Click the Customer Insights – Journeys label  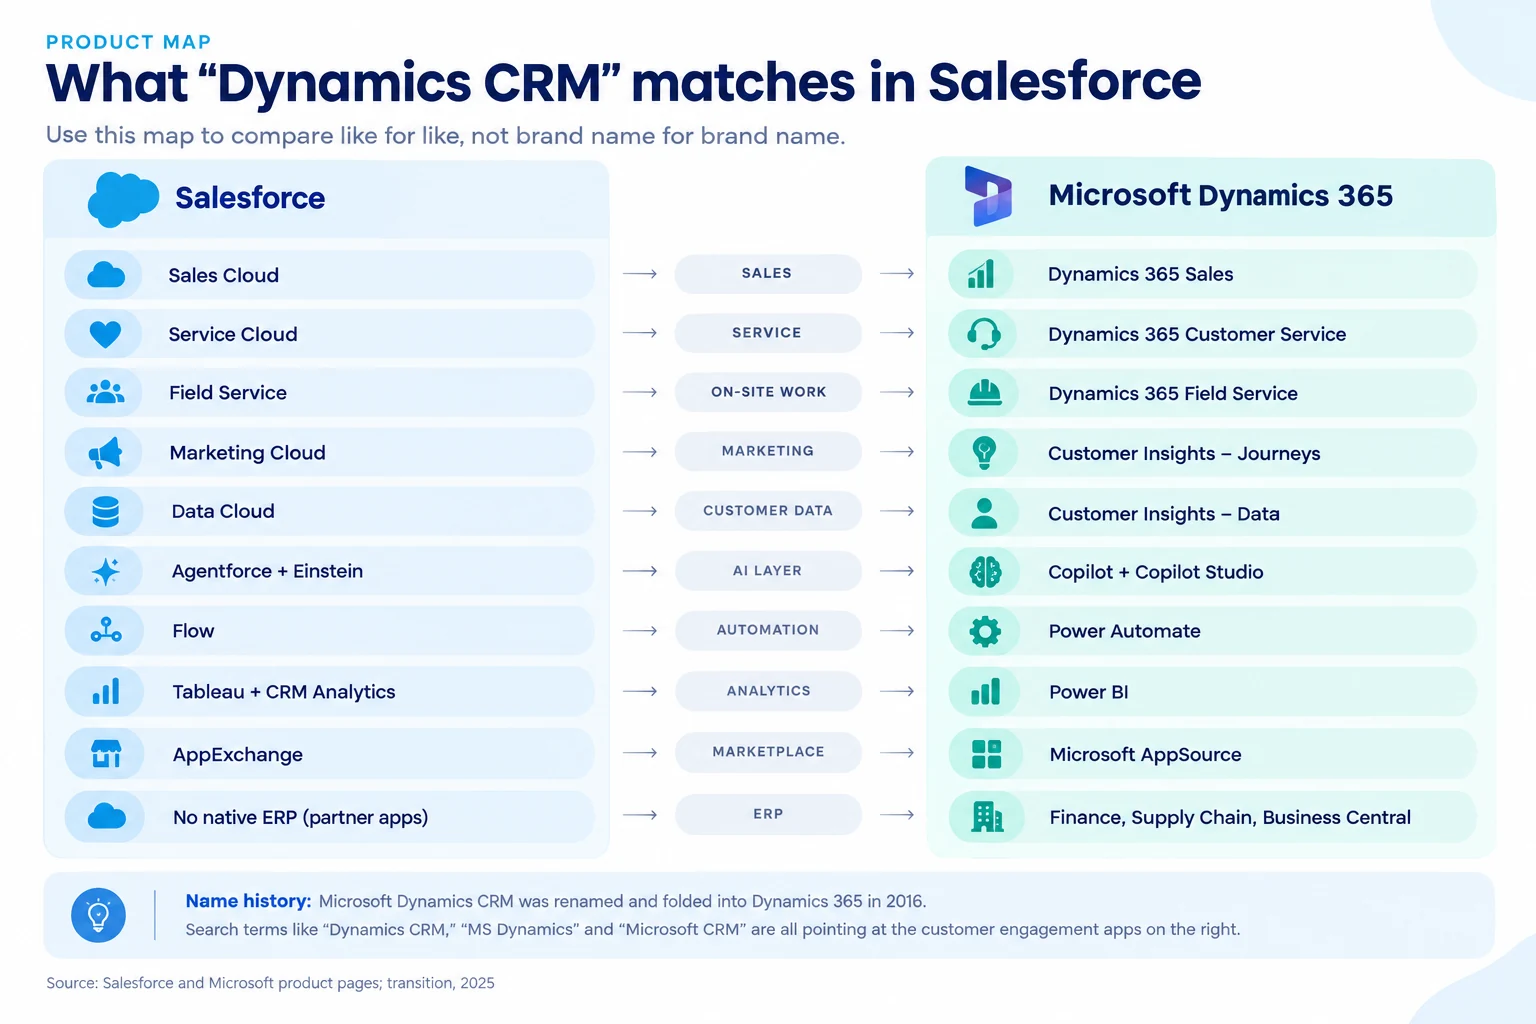(1184, 454)
